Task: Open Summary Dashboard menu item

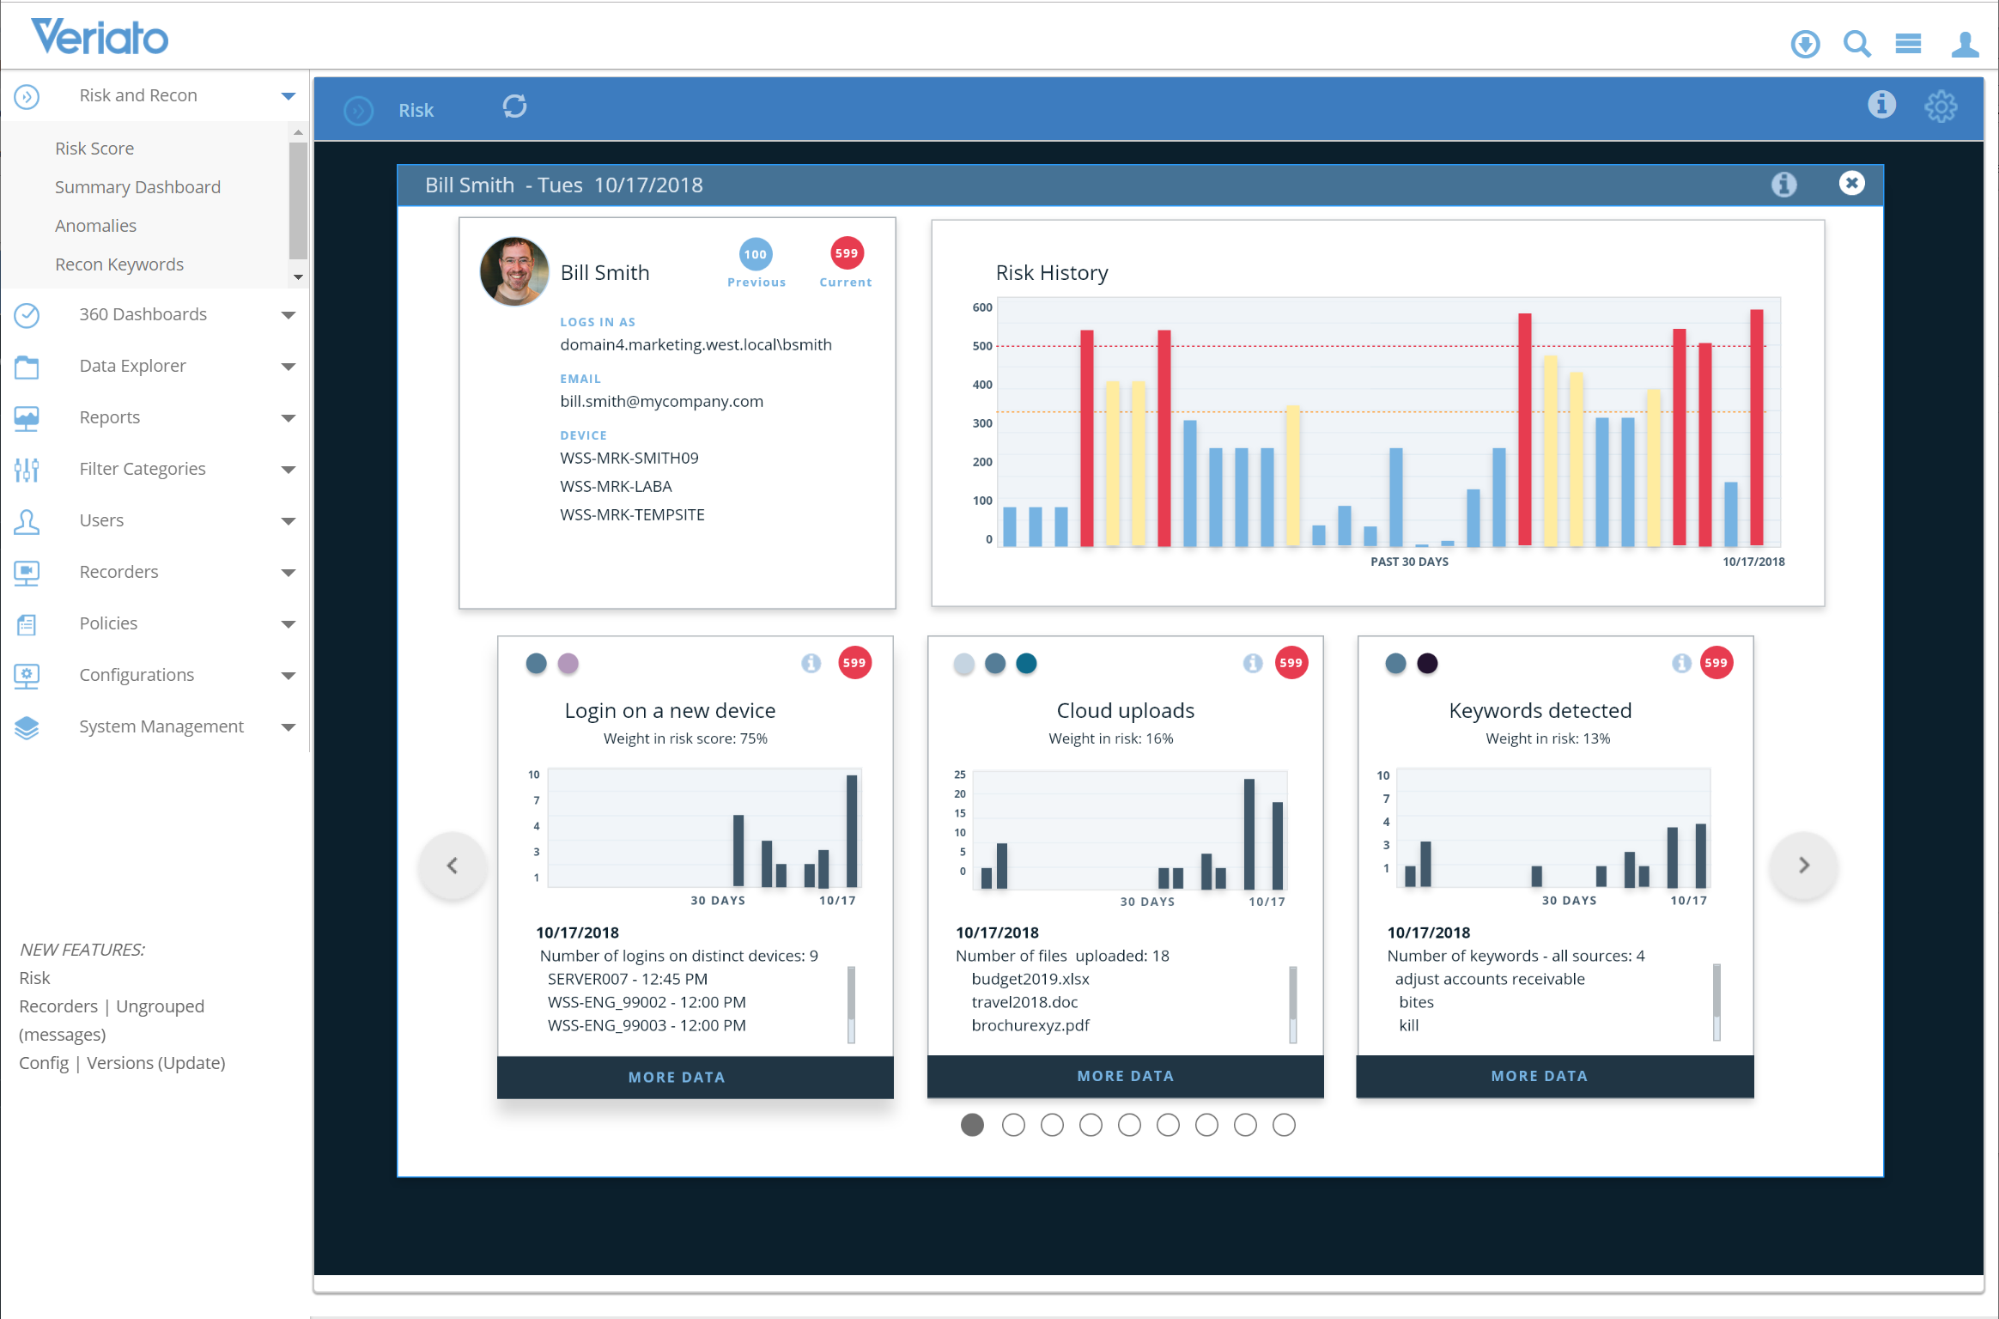Action: pos(137,187)
